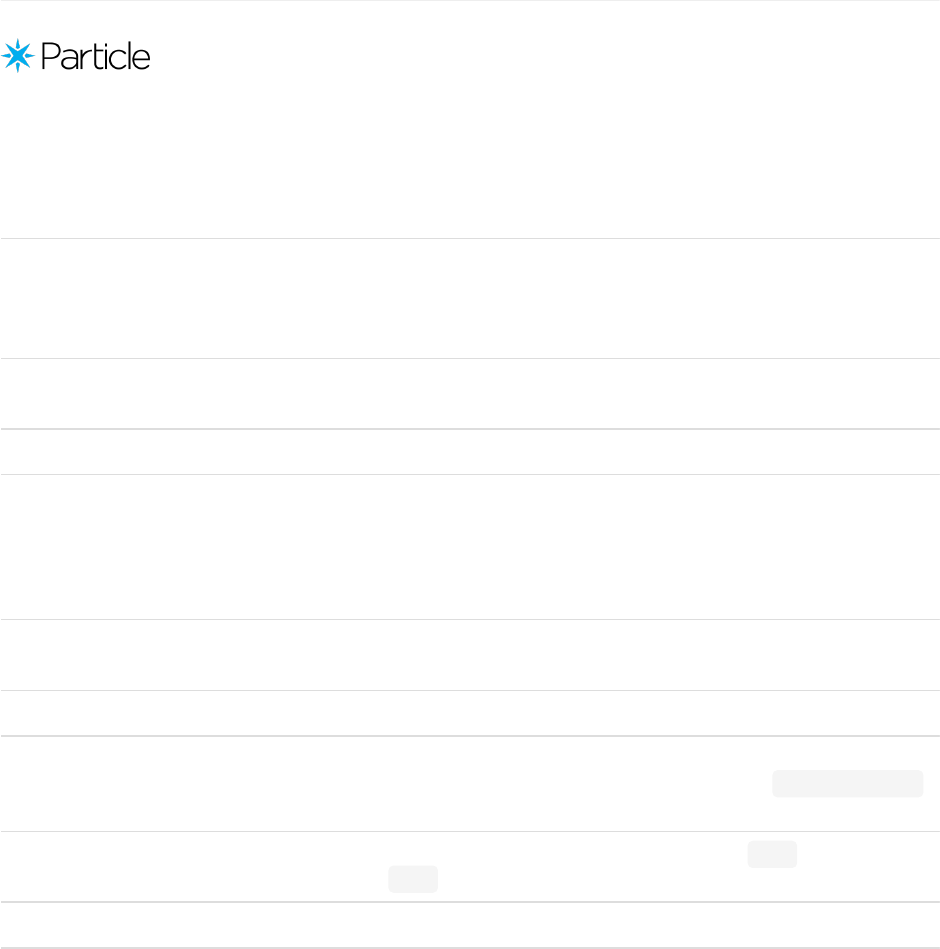Click the tall blank section mid-page
Screen dimensions: 940x949
tap(470, 547)
